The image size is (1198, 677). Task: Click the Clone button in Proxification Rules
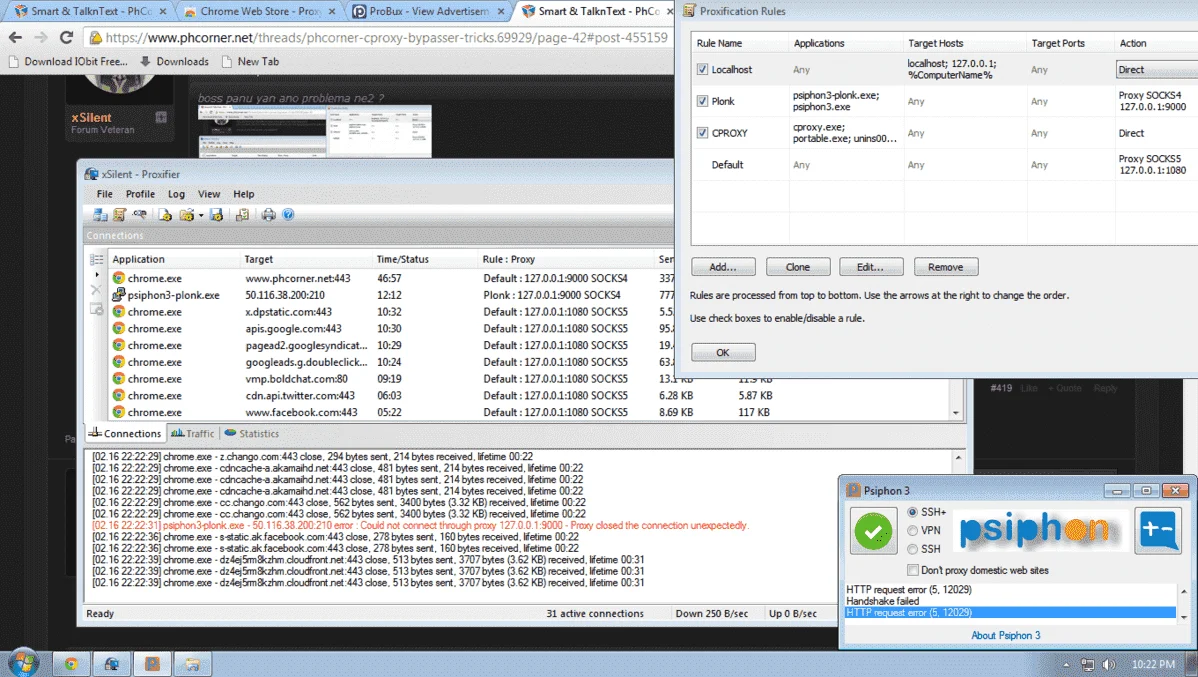pyautogui.click(x=798, y=267)
